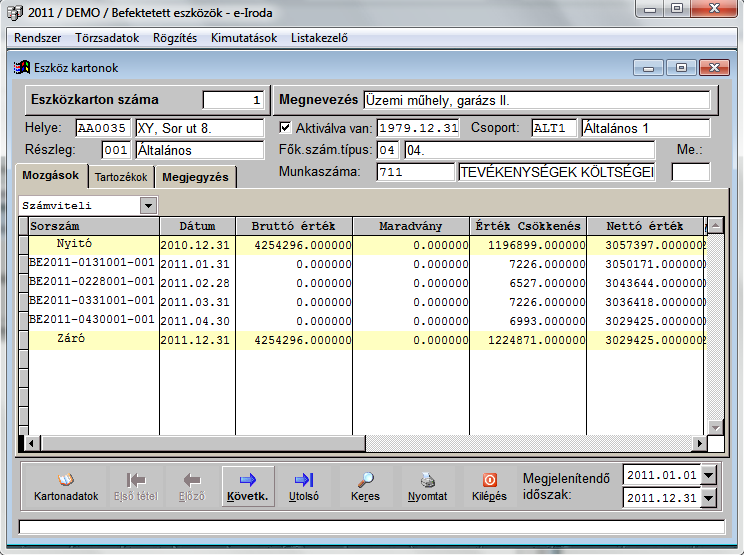Advance to next record (Követk.)

pyautogui.click(x=248, y=486)
